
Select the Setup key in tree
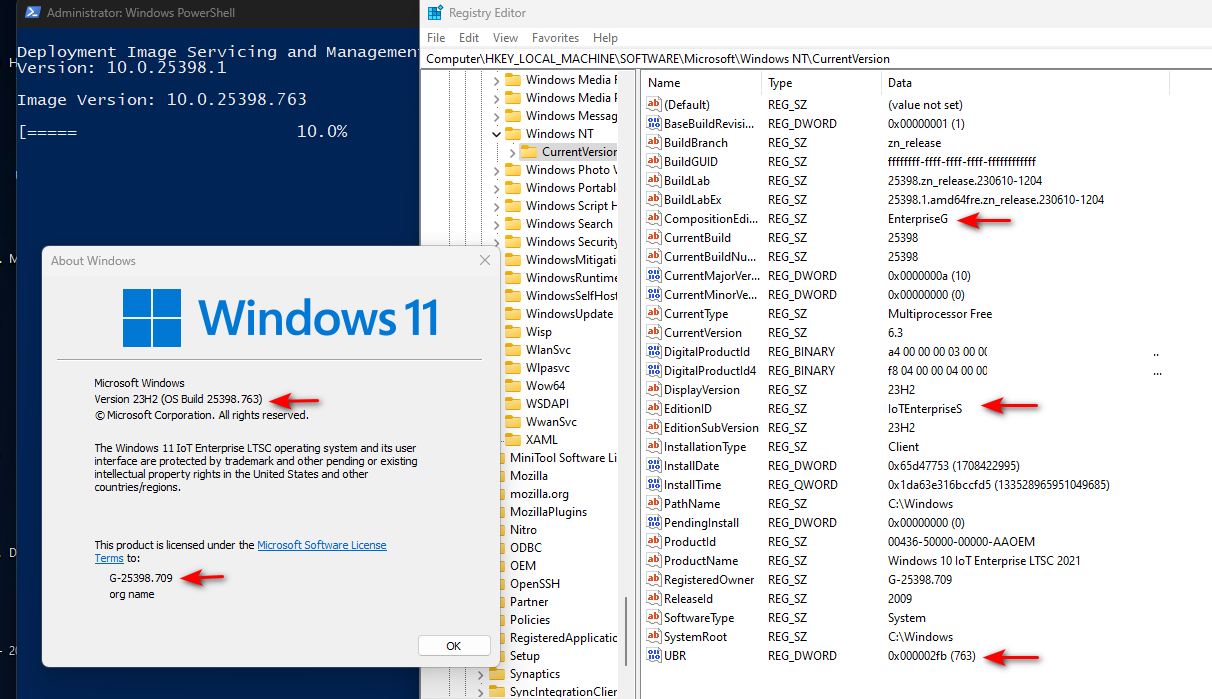pyautogui.click(x=525, y=656)
